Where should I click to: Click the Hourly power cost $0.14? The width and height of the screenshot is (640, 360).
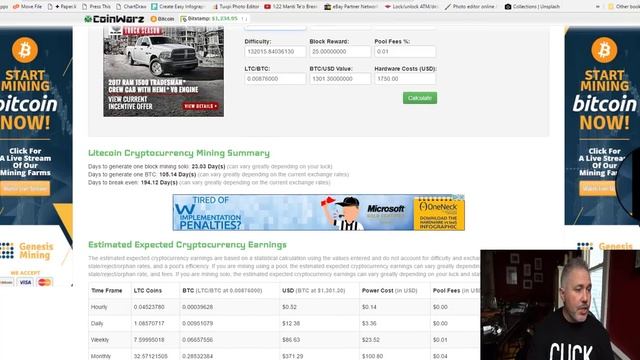[369, 307]
